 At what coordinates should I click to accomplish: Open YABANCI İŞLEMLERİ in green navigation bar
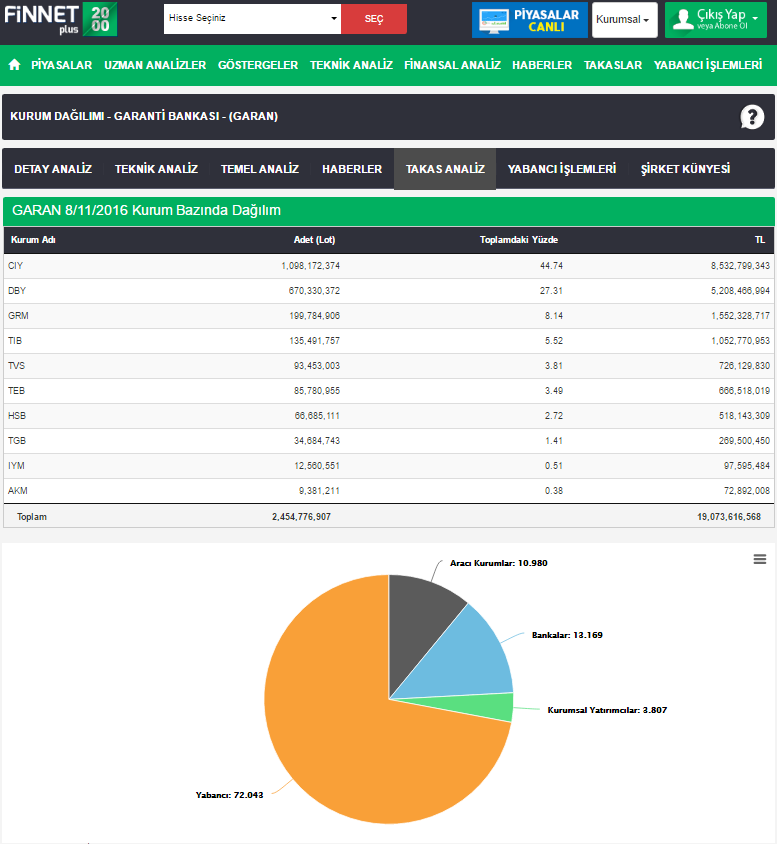pos(708,65)
